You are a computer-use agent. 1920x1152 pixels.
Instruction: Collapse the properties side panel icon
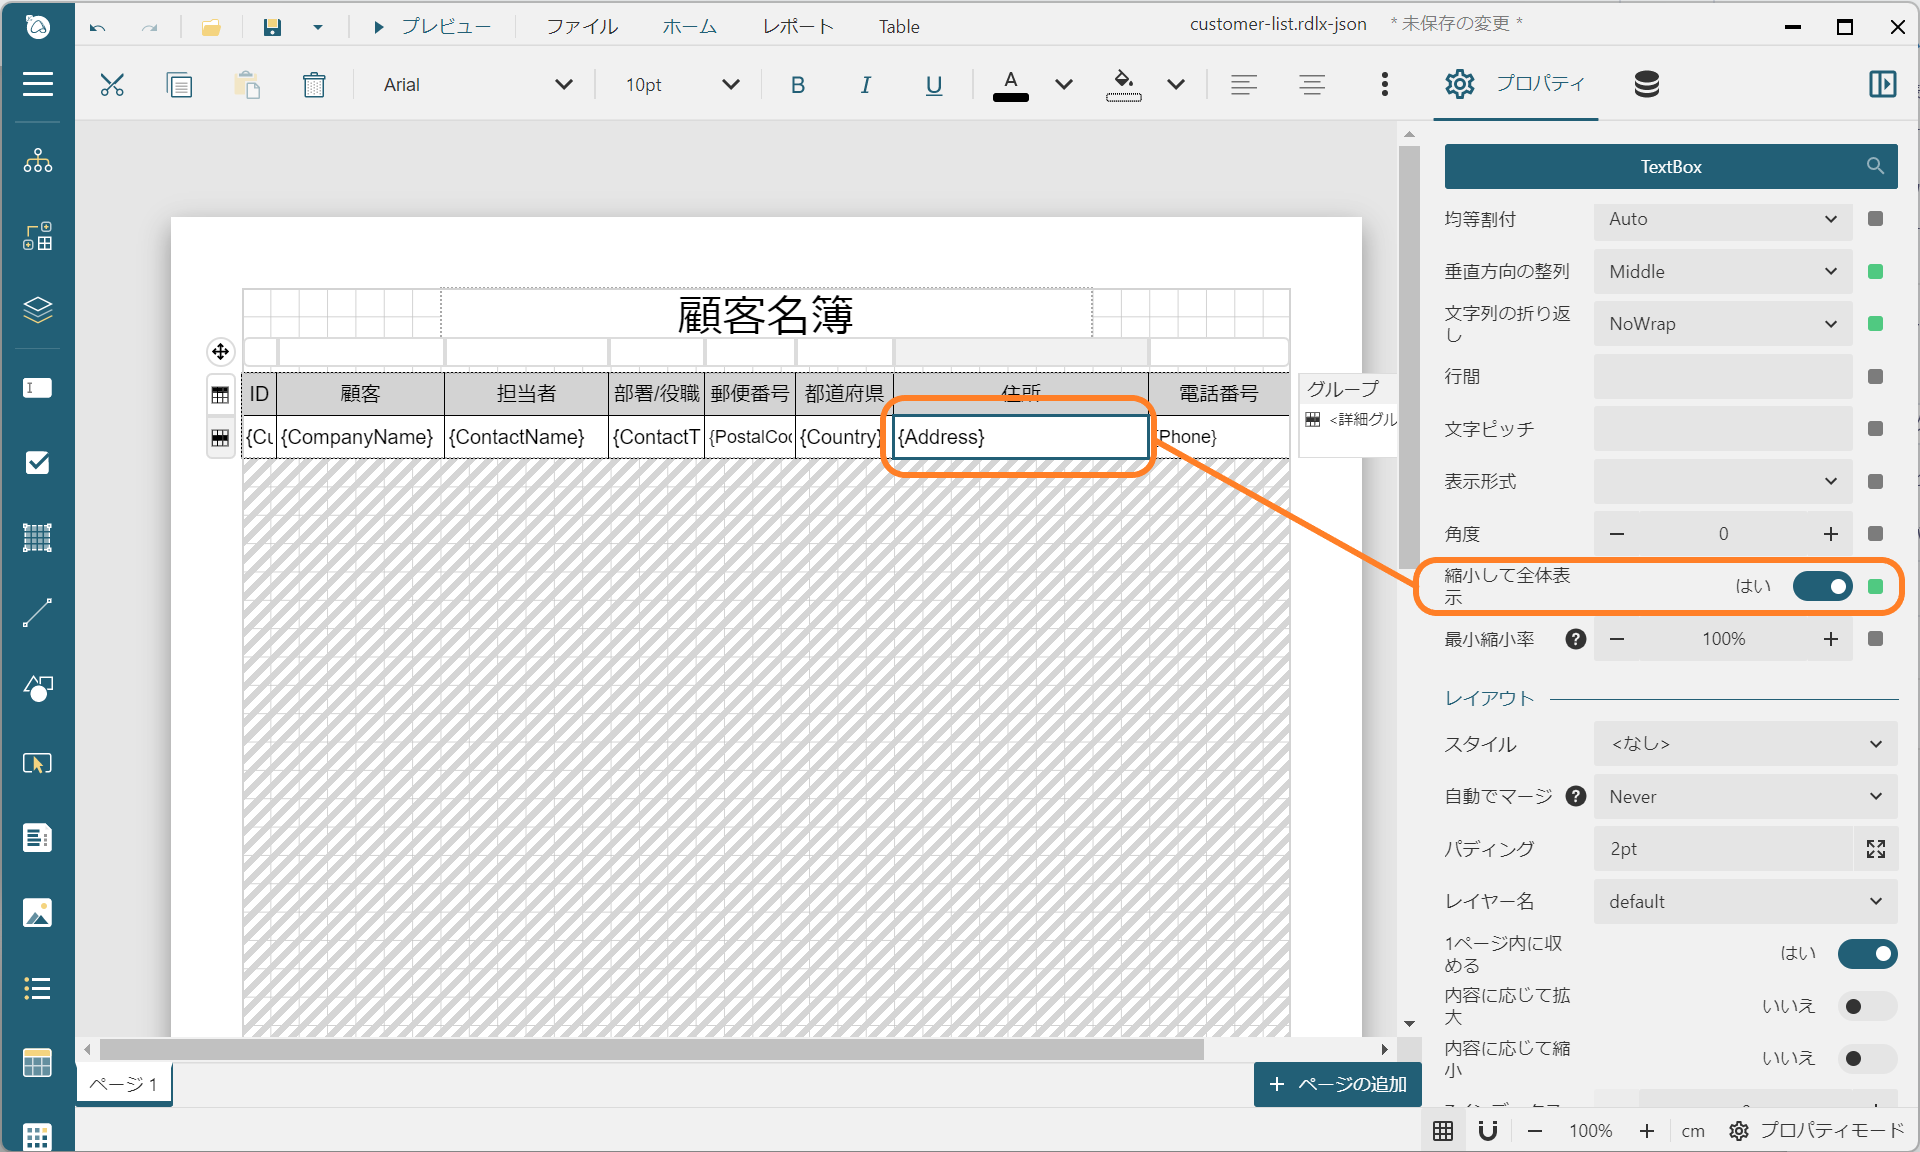[x=1882, y=84]
